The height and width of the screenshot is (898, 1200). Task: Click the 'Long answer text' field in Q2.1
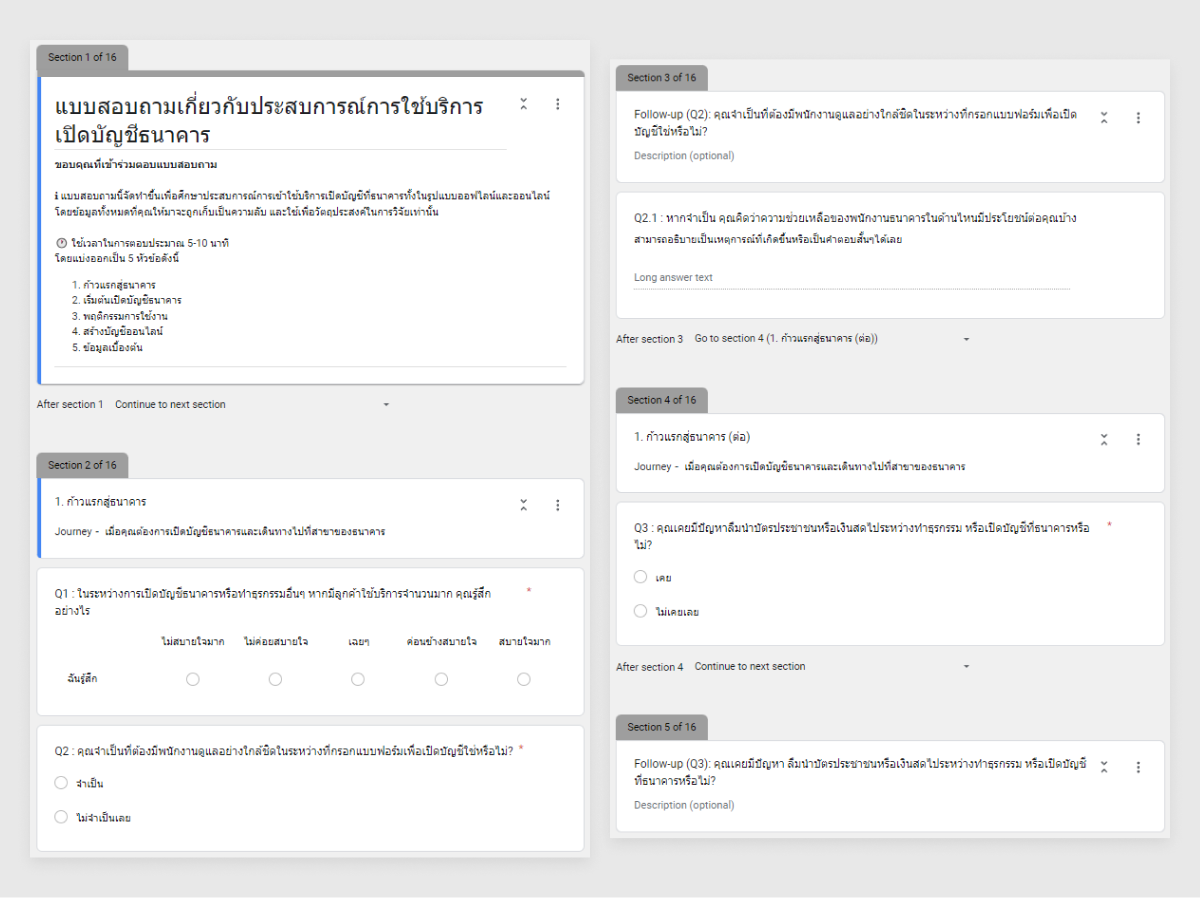[850, 278]
